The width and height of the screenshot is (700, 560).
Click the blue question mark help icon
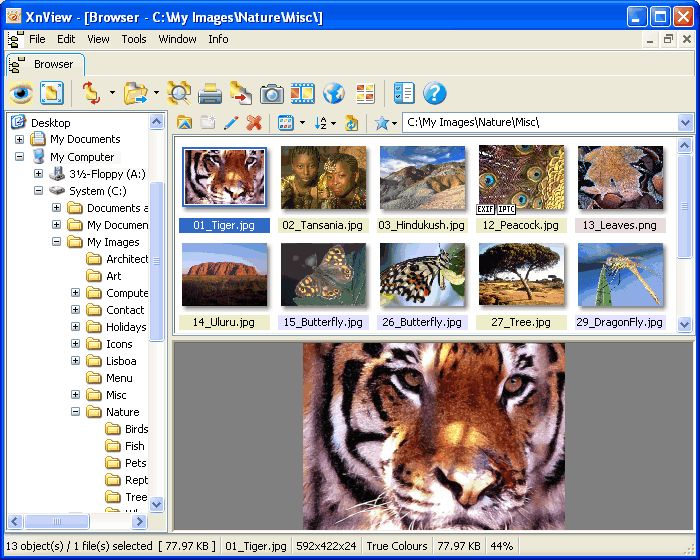[434, 94]
